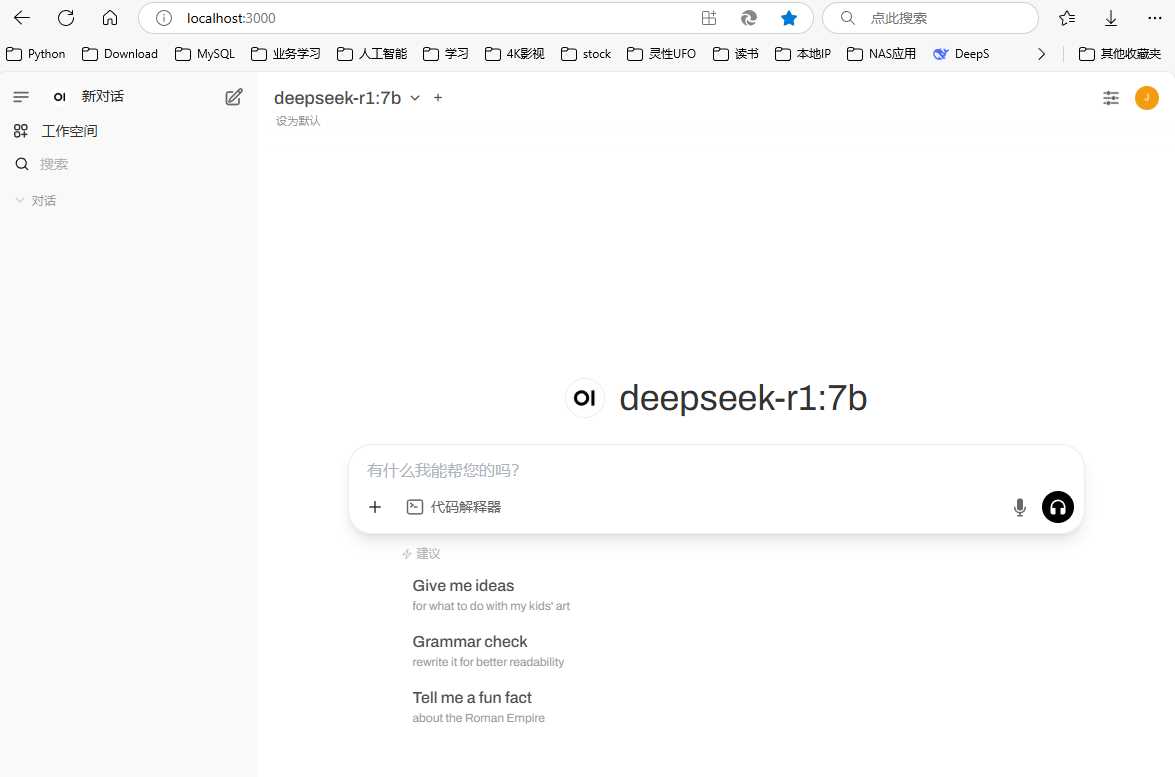Start a new chat with the pencil icon
Screen dimensions: 1175x777
[234, 97]
